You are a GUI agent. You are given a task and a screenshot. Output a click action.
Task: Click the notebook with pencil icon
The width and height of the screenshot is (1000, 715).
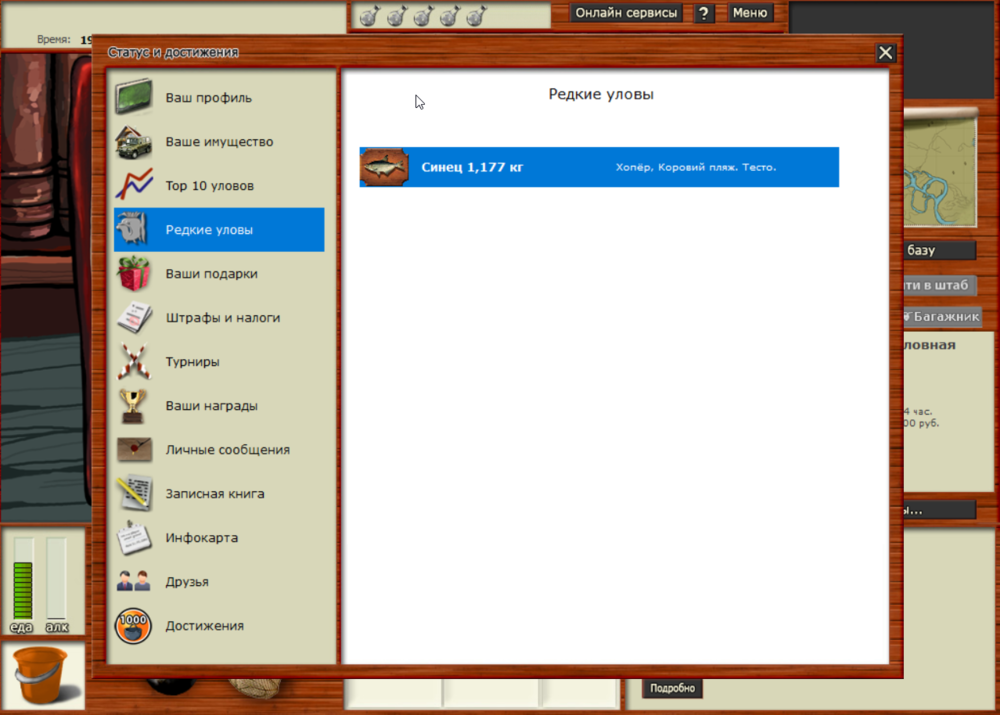[x=133, y=494]
